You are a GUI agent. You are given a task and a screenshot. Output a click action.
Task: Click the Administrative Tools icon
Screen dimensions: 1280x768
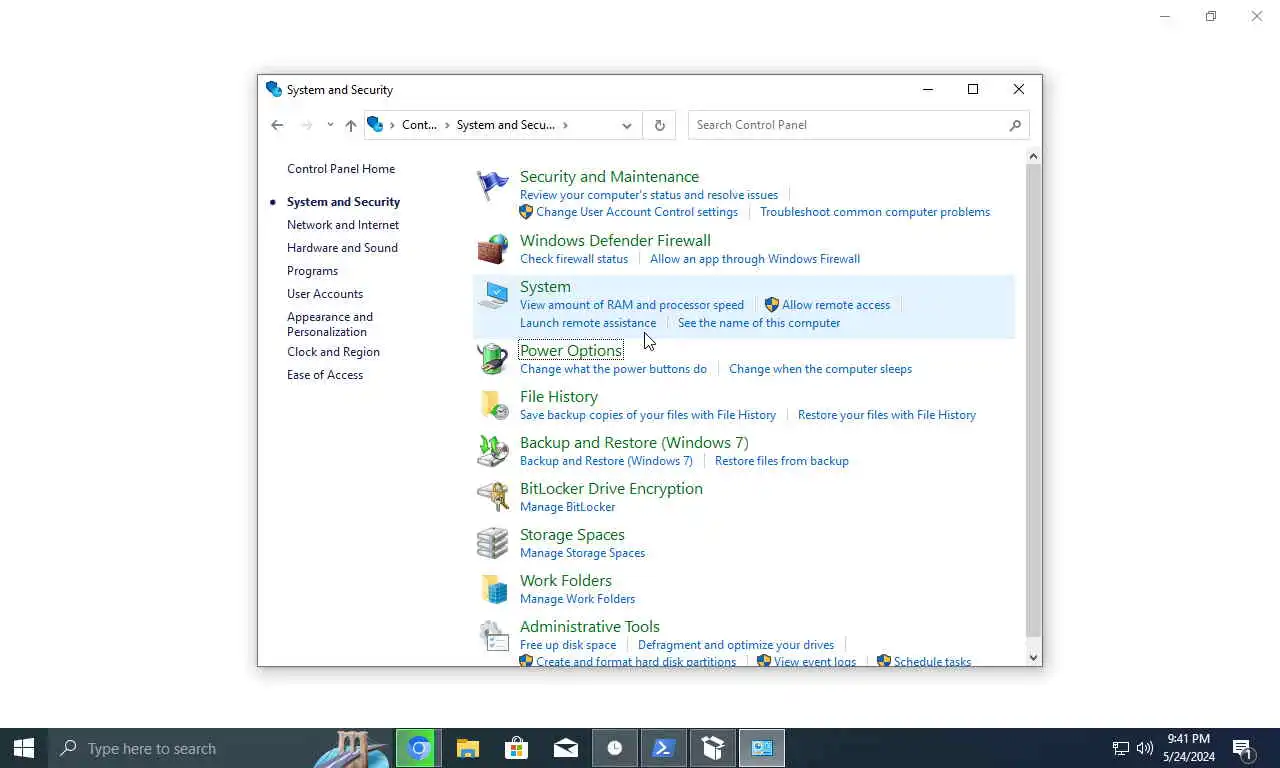(492, 635)
